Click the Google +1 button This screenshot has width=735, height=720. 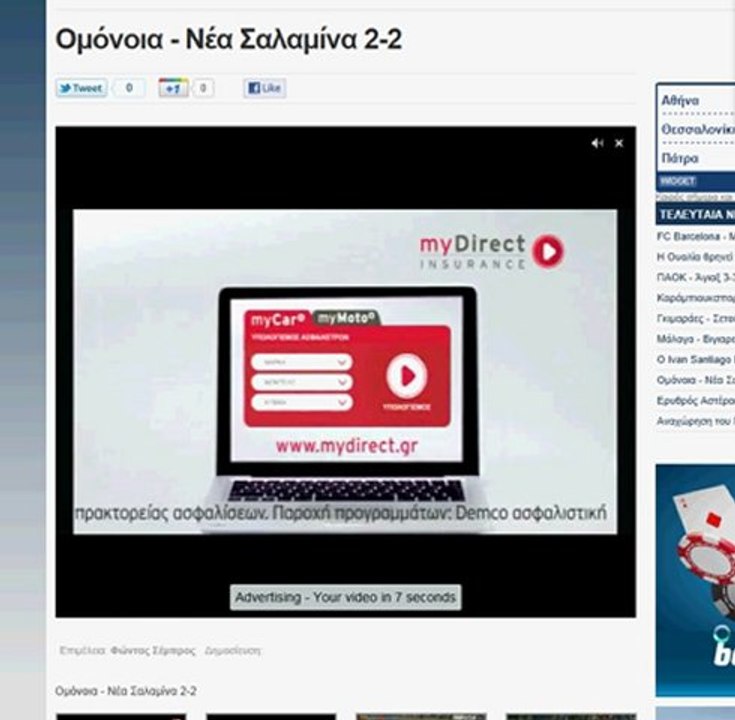[173, 88]
